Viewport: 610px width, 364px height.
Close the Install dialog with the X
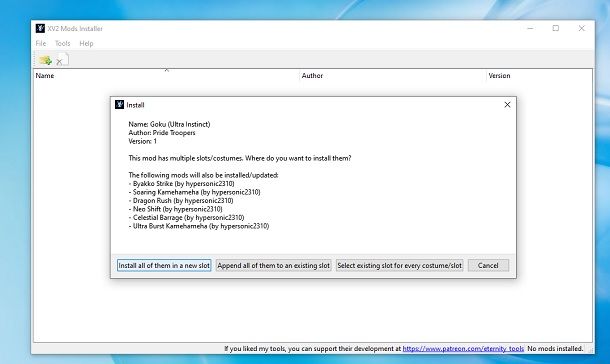coord(507,105)
